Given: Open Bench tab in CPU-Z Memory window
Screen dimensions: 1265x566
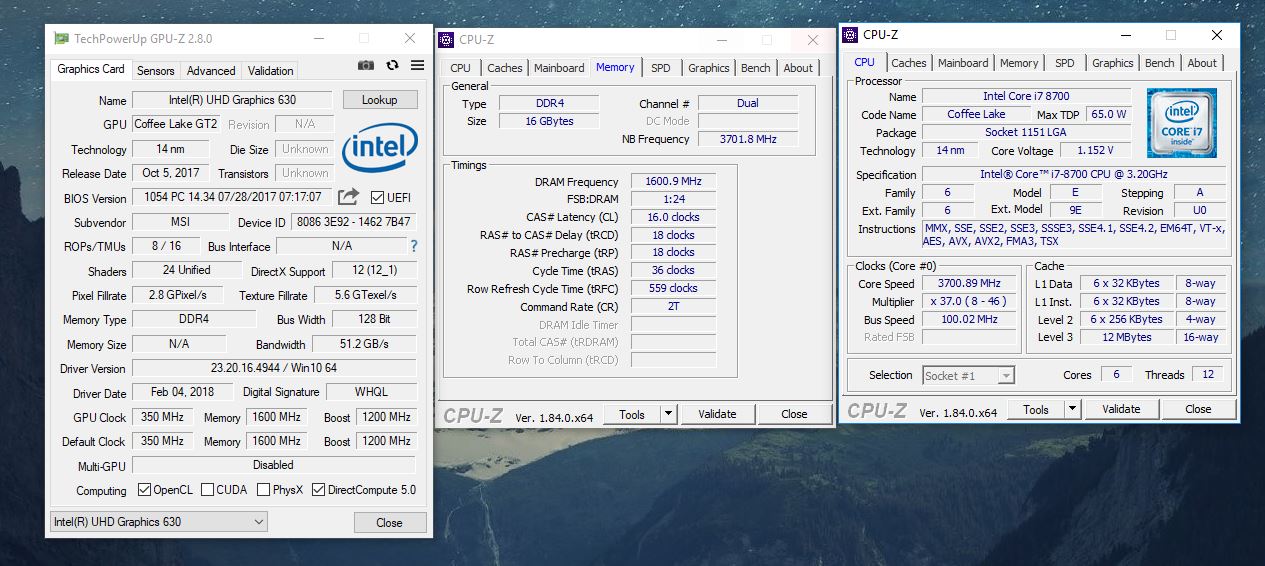Looking at the screenshot, I should 756,68.
